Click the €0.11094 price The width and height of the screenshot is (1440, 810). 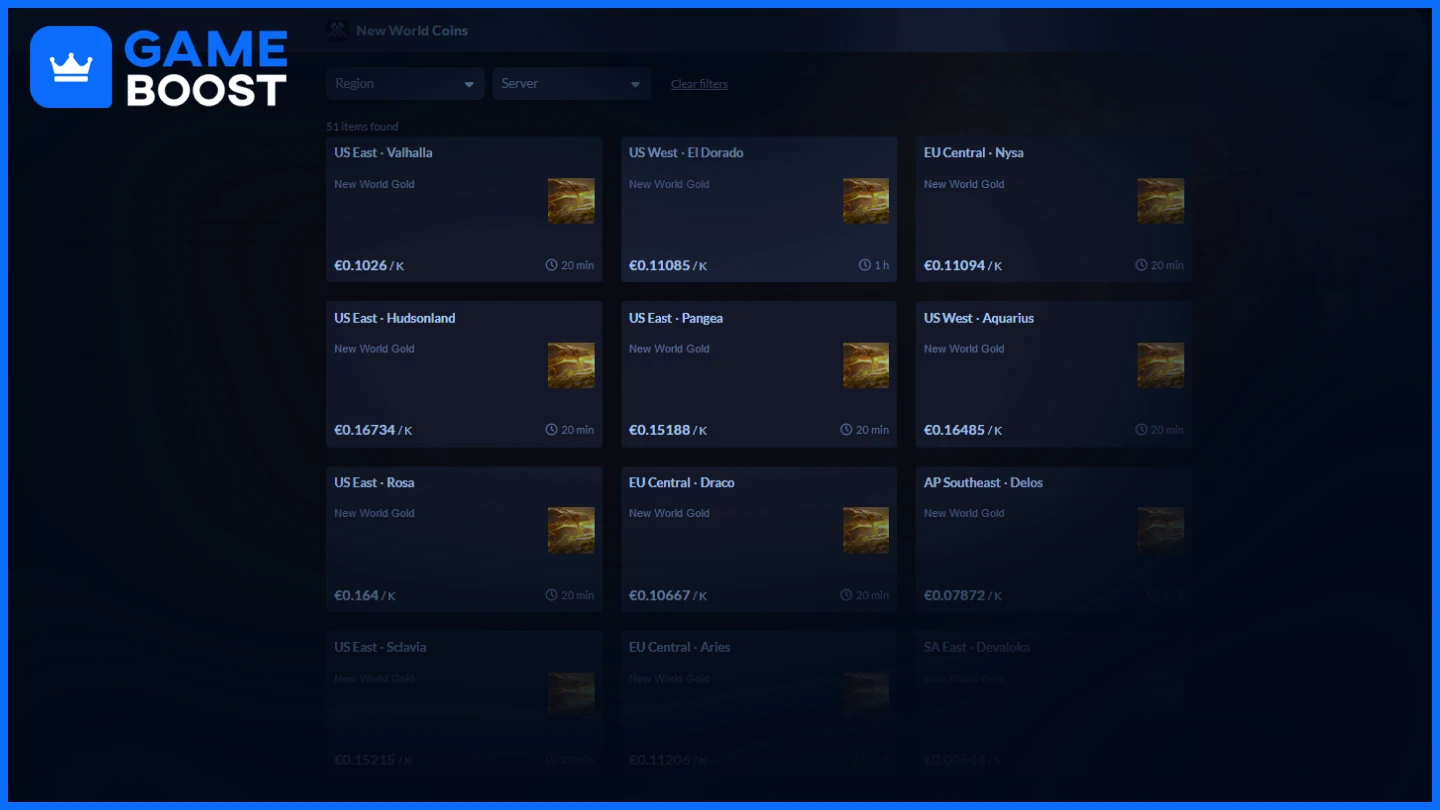pos(955,266)
